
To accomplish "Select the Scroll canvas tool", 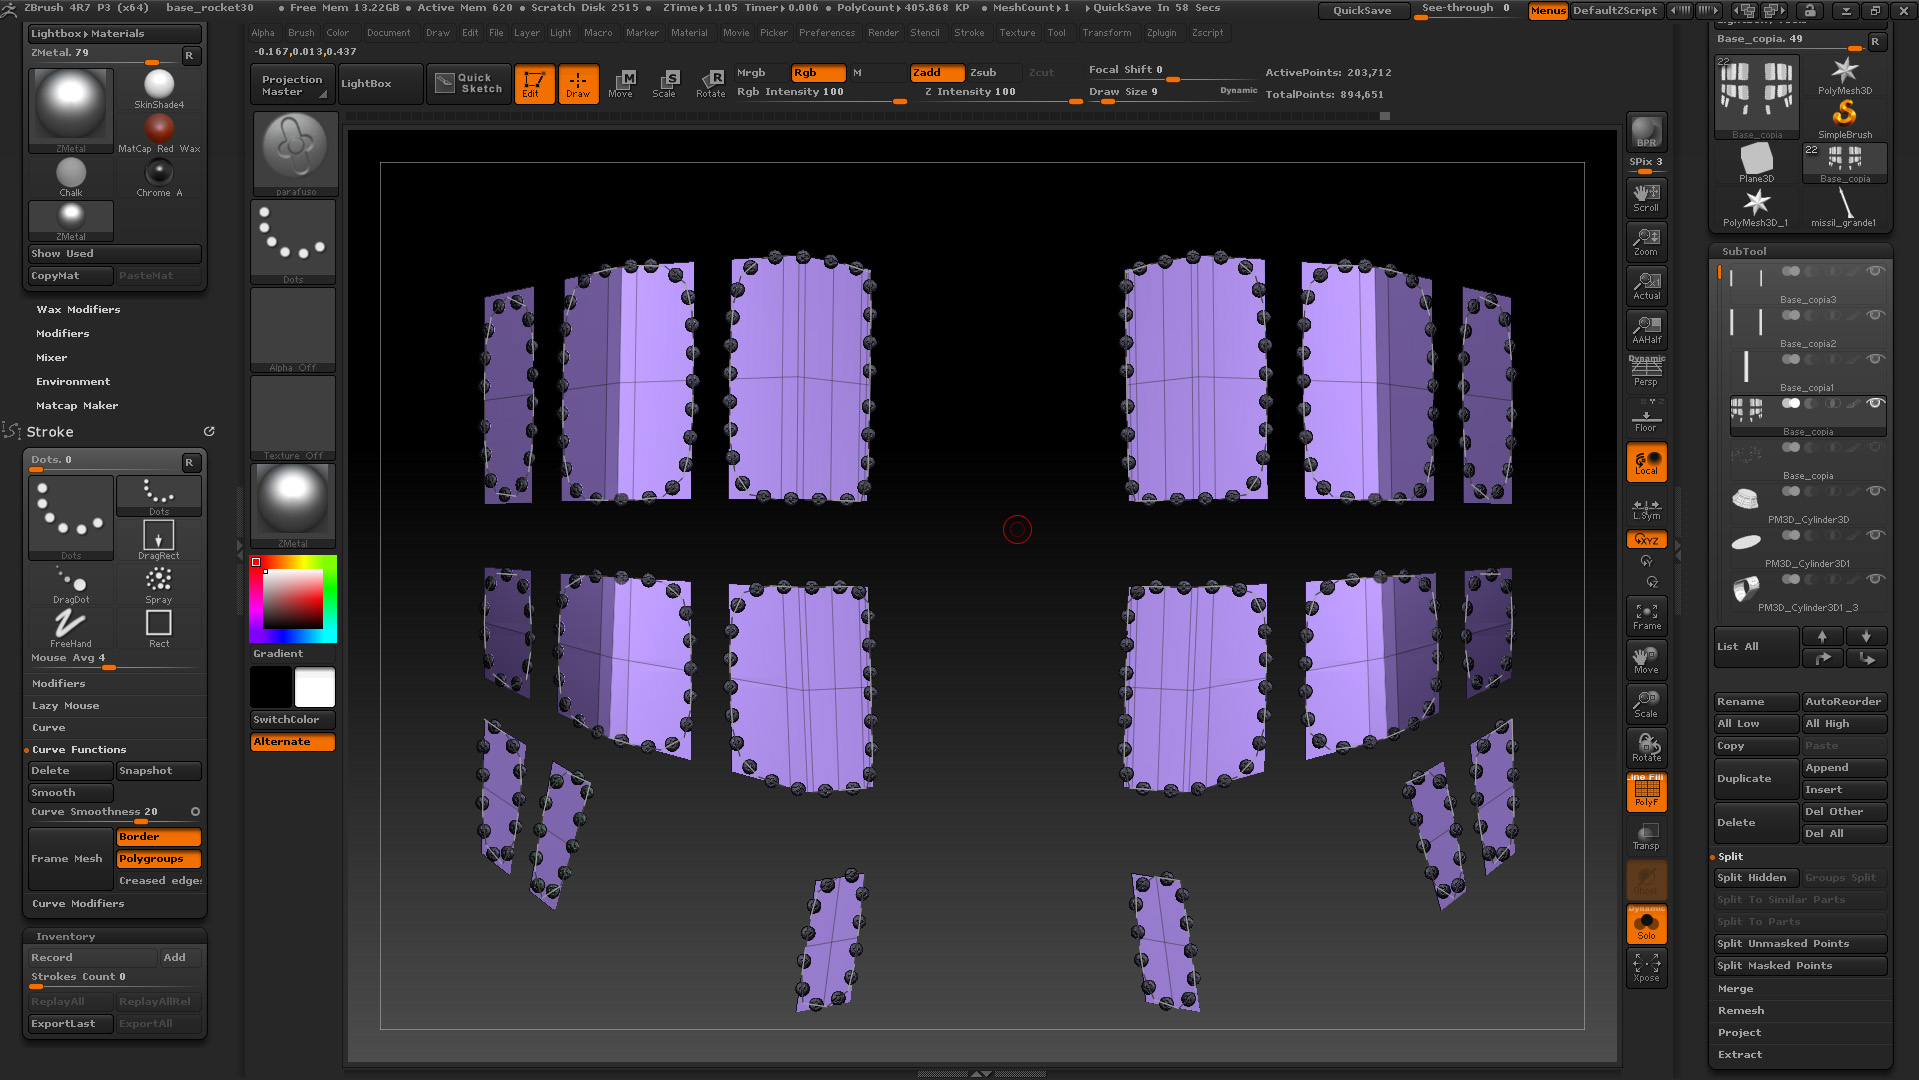I will pyautogui.click(x=1646, y=197).
